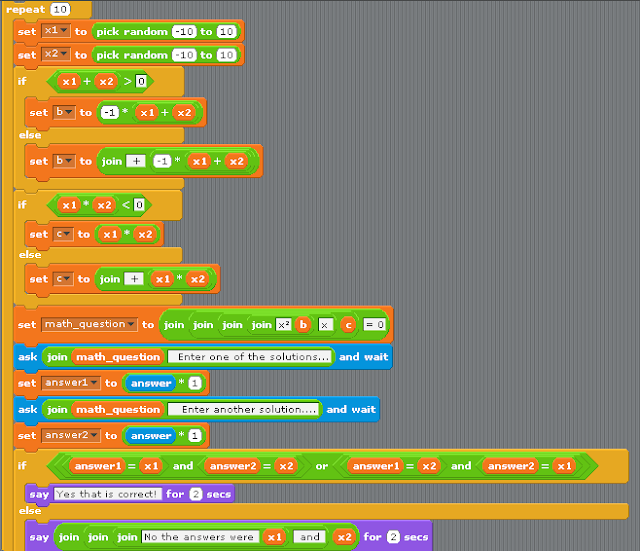This screenshot has height=551, width=640.
Task: Click the b variable reporter in math_question join
Action: 303,325
